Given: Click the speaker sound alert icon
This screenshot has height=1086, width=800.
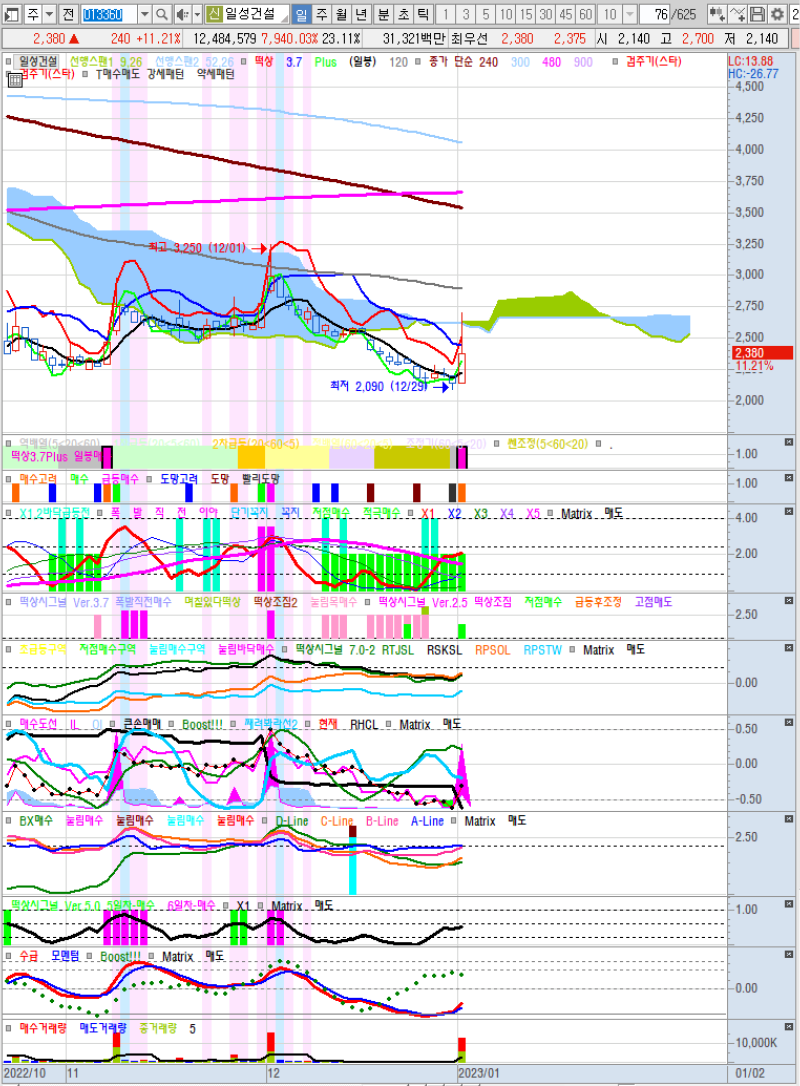Looking at the screenshot, I should [x=182, y=14].
